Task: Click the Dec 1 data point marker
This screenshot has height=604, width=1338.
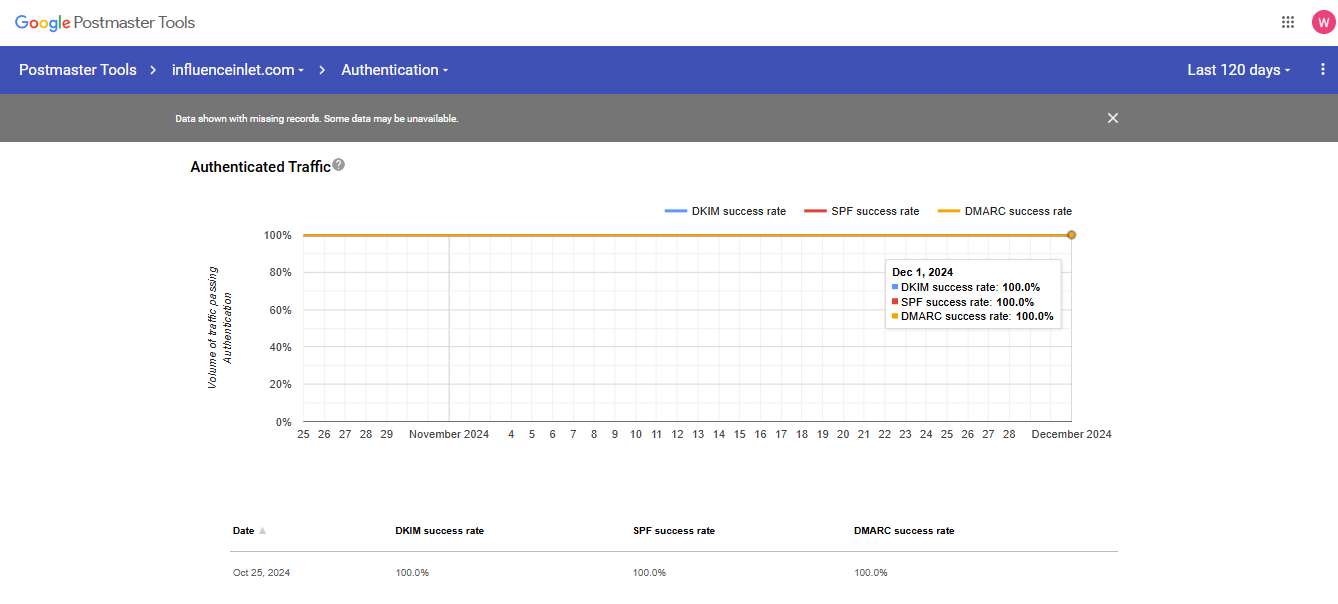Action: tap(1071, 235)
